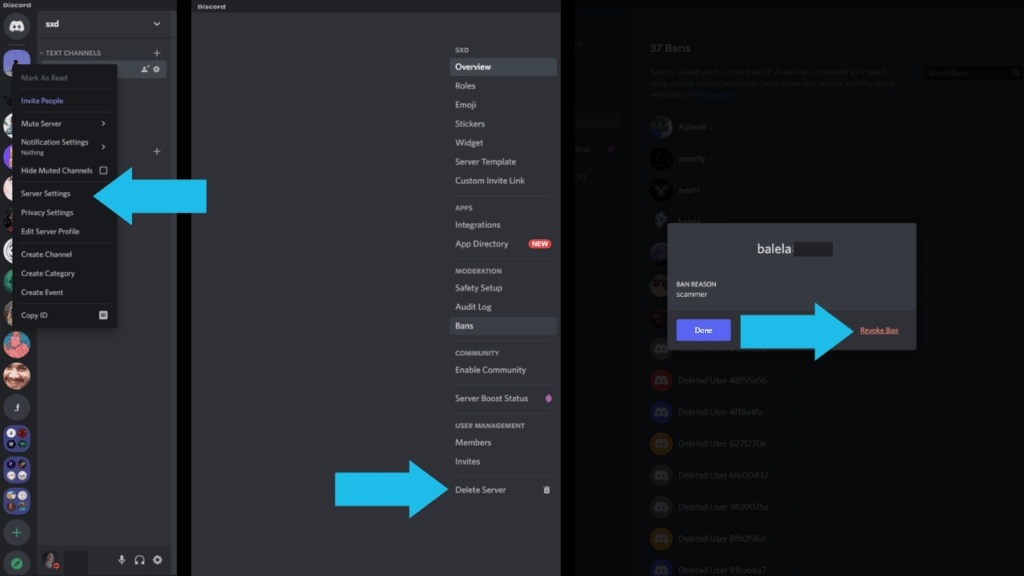Click the Done button in ban dialog
This screenshot has width=1024, height=576.
(703, 330)
